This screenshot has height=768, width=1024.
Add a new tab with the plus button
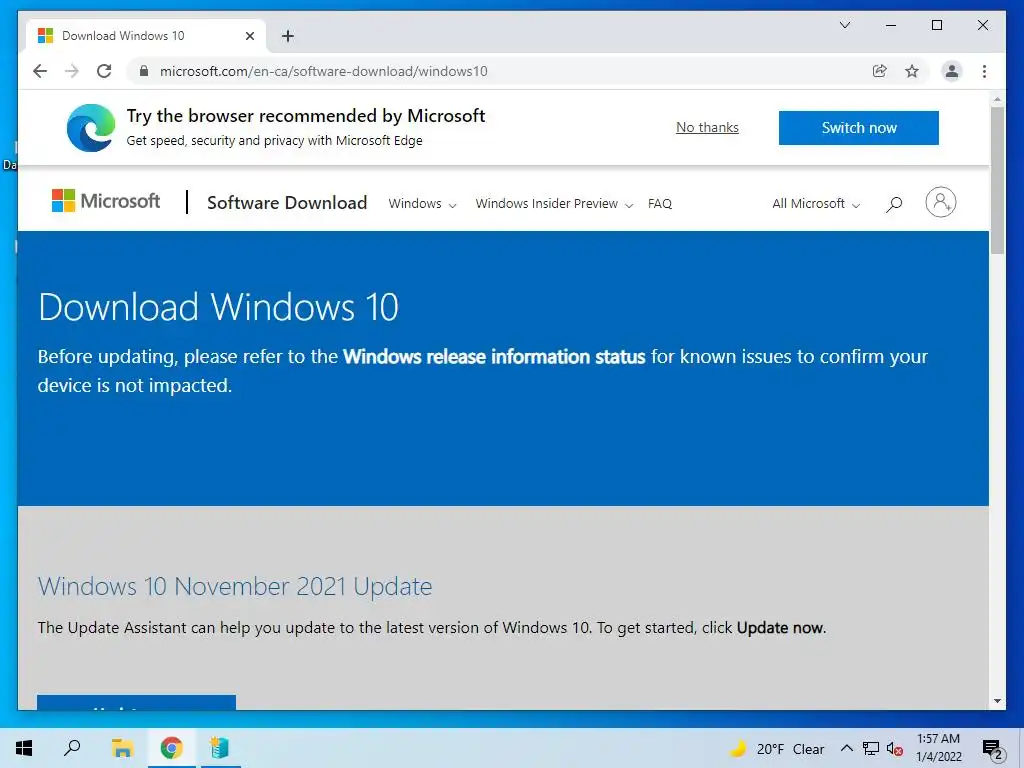287,36
